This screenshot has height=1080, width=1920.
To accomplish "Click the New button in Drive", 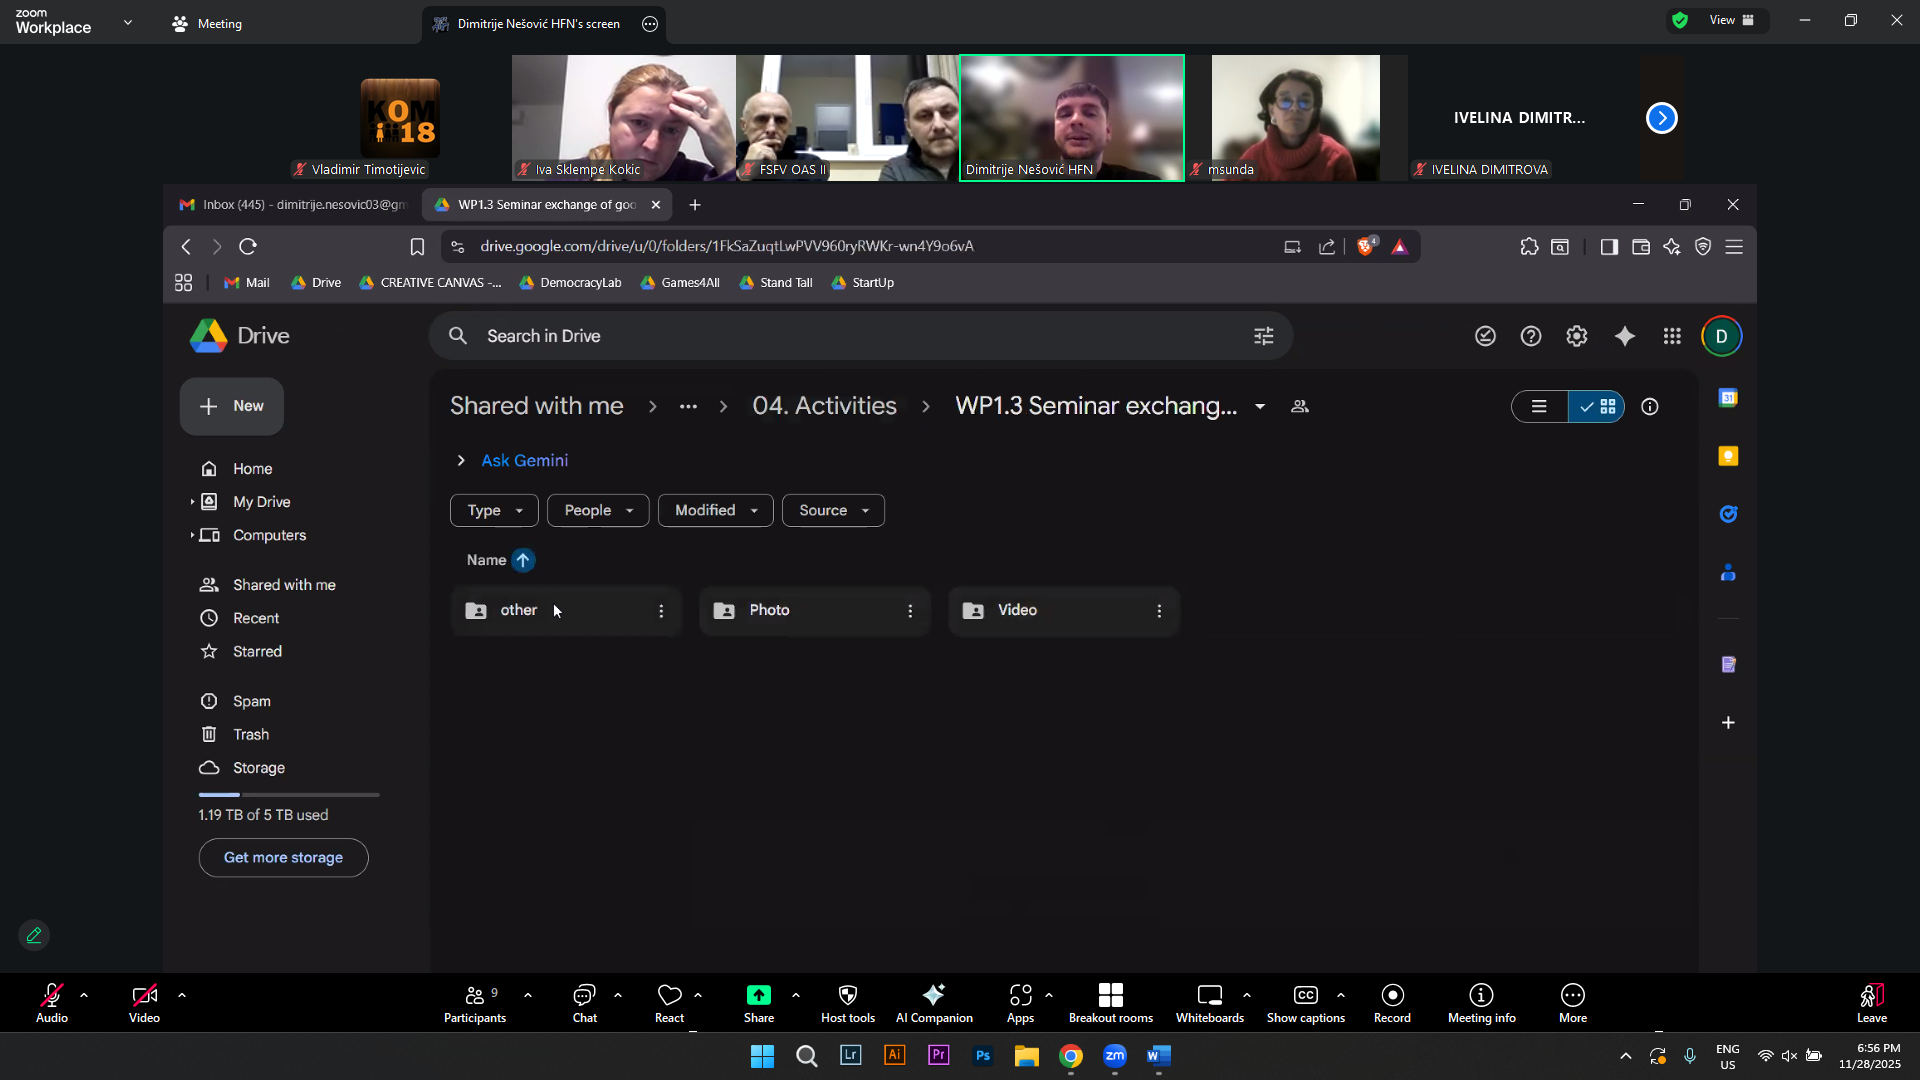I will click(232, 407).
